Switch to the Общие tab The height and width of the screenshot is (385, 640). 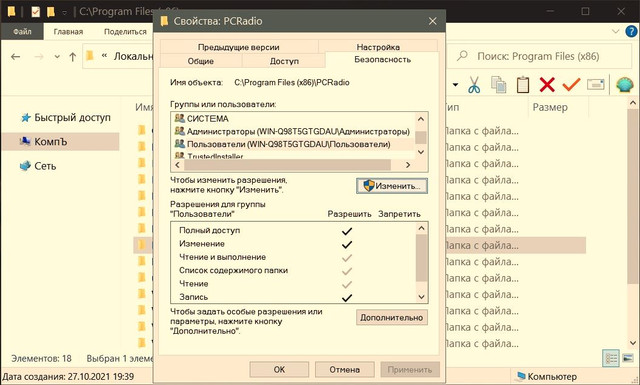point(201,61)
